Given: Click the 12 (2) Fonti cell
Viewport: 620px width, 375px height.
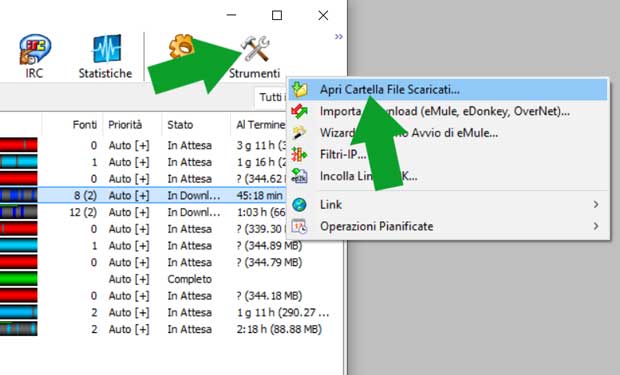Looking at the screenshot, I should (83, 212).
